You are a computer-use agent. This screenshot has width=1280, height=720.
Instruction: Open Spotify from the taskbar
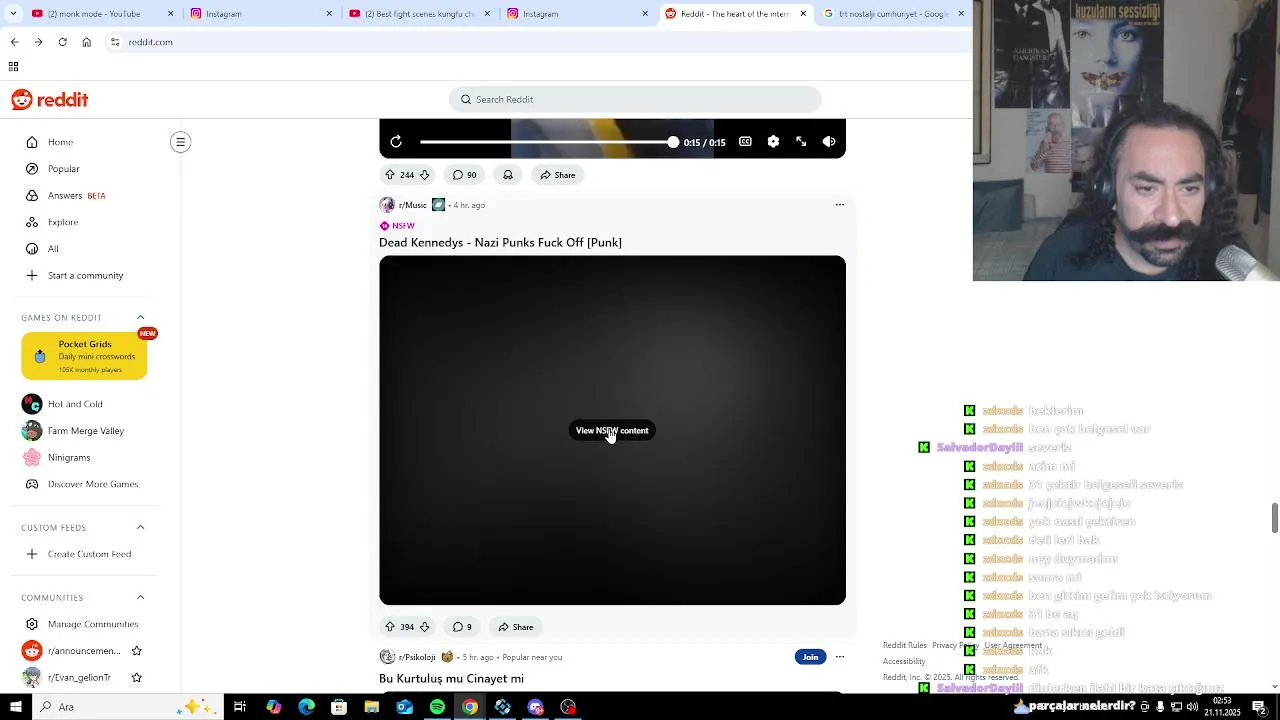click(437, 707)
